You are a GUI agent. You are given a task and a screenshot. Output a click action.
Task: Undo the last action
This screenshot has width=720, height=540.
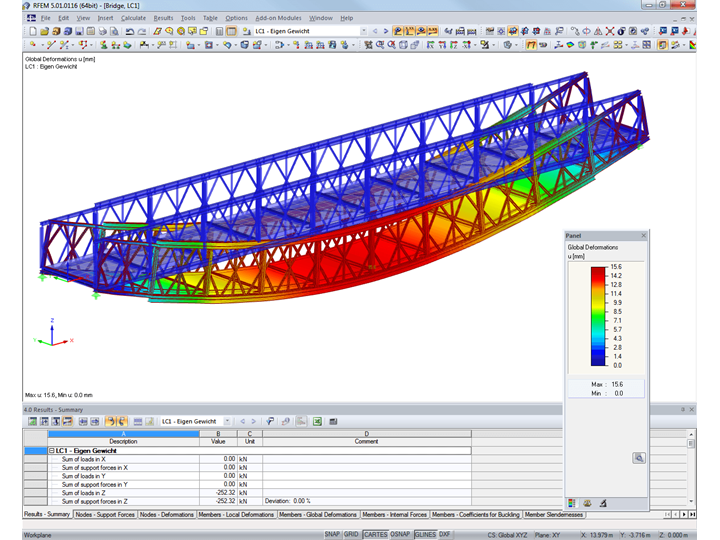[x=130, y=31]
